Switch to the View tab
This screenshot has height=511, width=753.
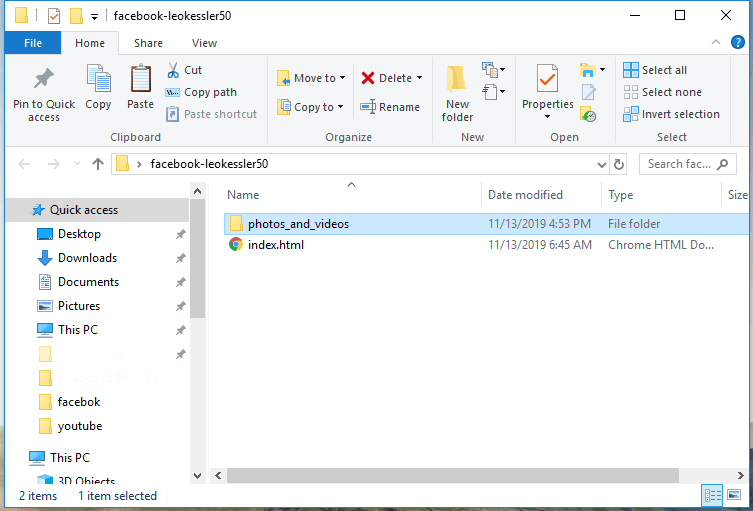click(205, 43)
